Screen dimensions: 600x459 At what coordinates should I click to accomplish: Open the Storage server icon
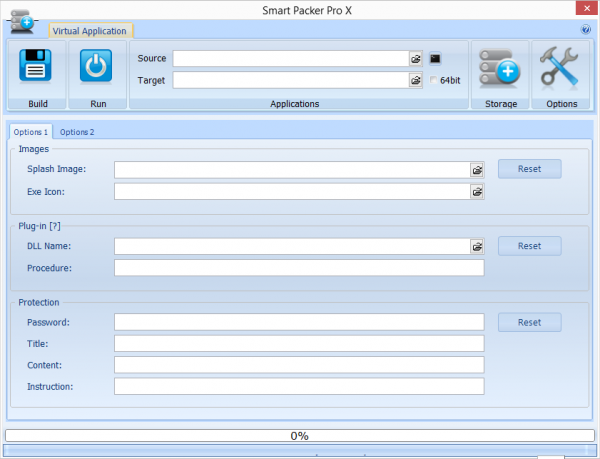[x=499, y=67]
